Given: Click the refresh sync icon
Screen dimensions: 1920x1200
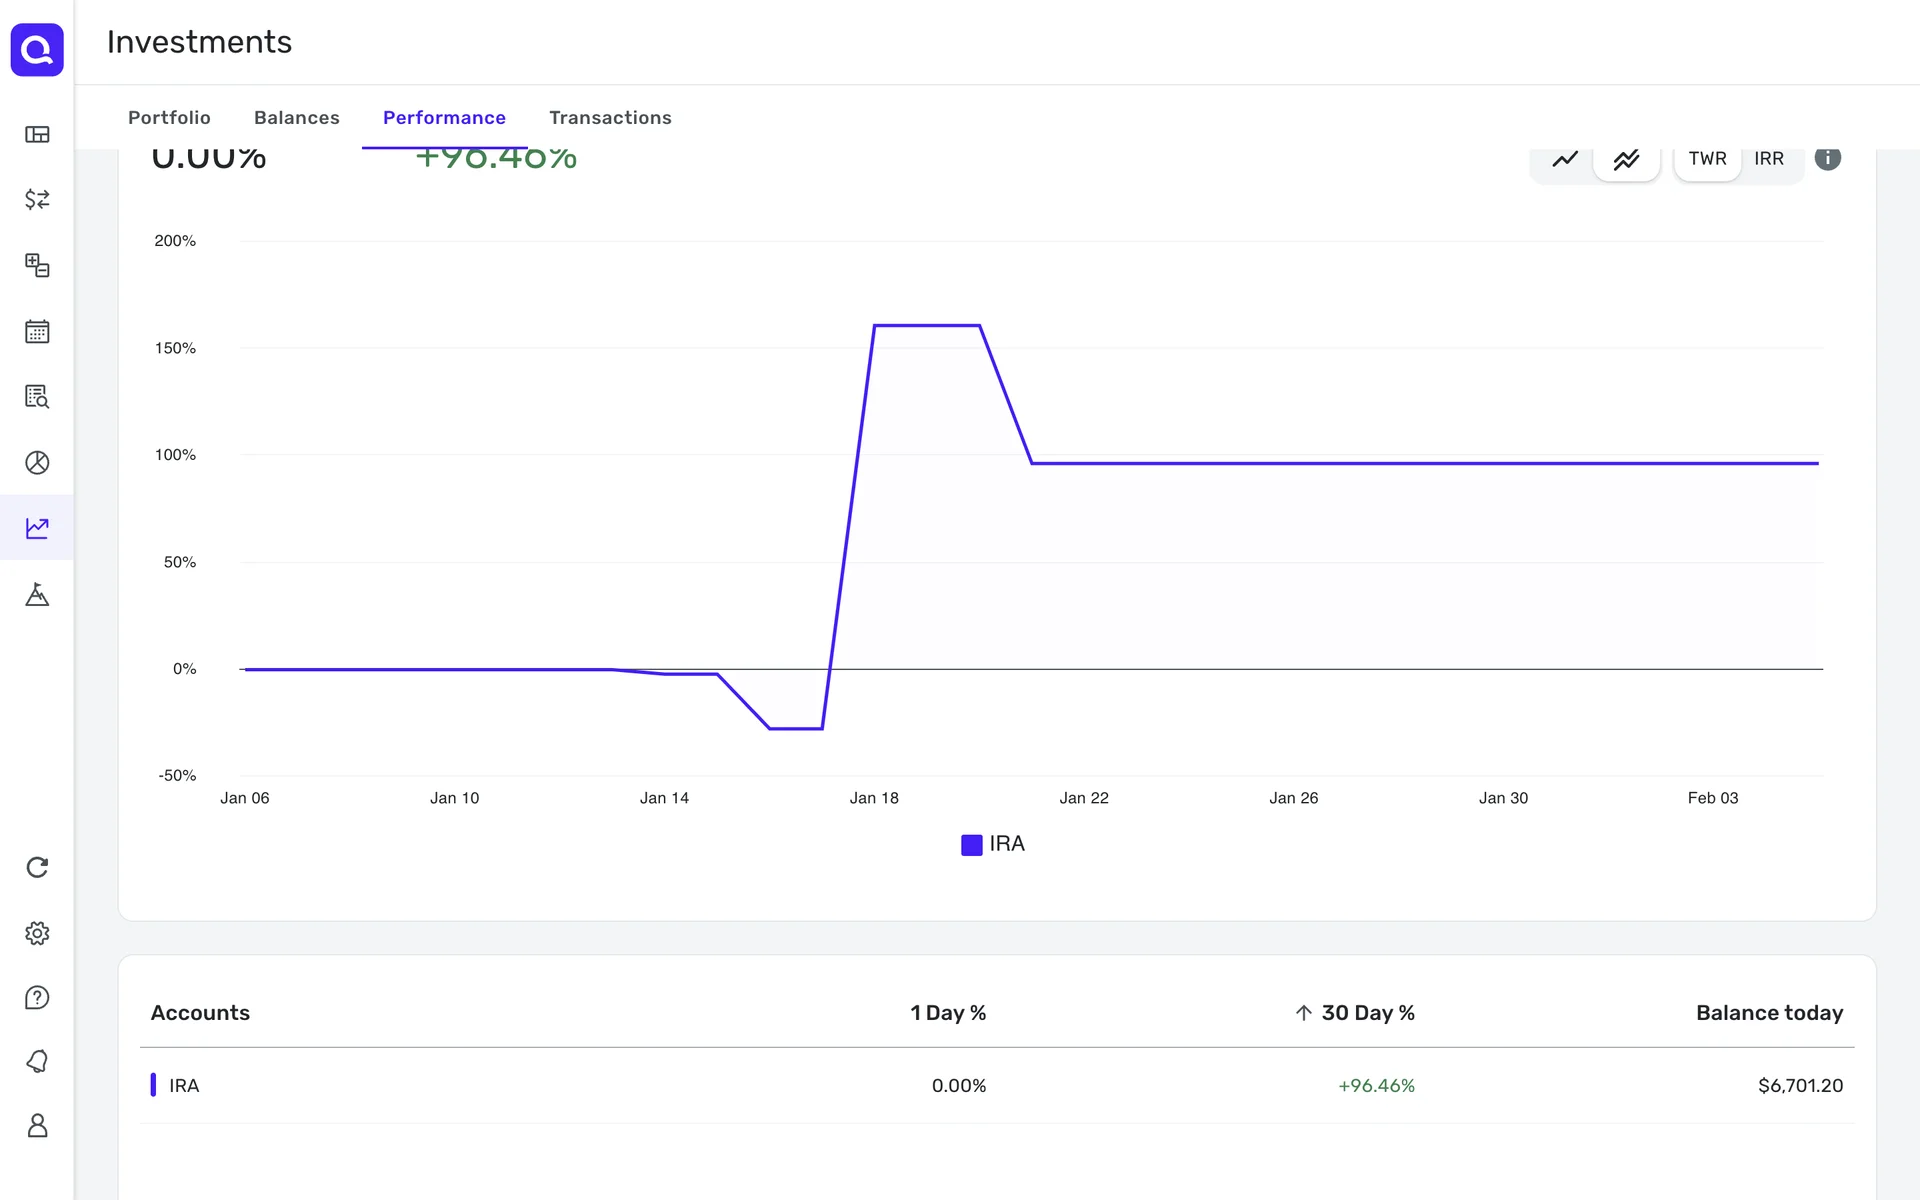Looking at the screenshot, I should point(37,867).
